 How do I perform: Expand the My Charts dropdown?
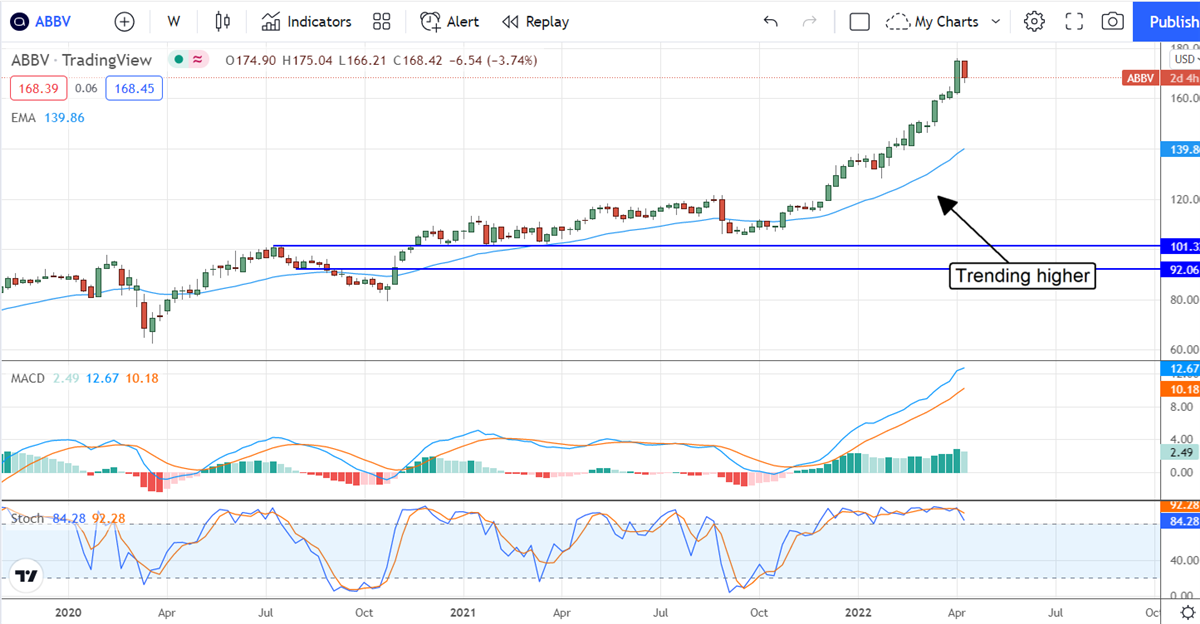coord(946,21)
